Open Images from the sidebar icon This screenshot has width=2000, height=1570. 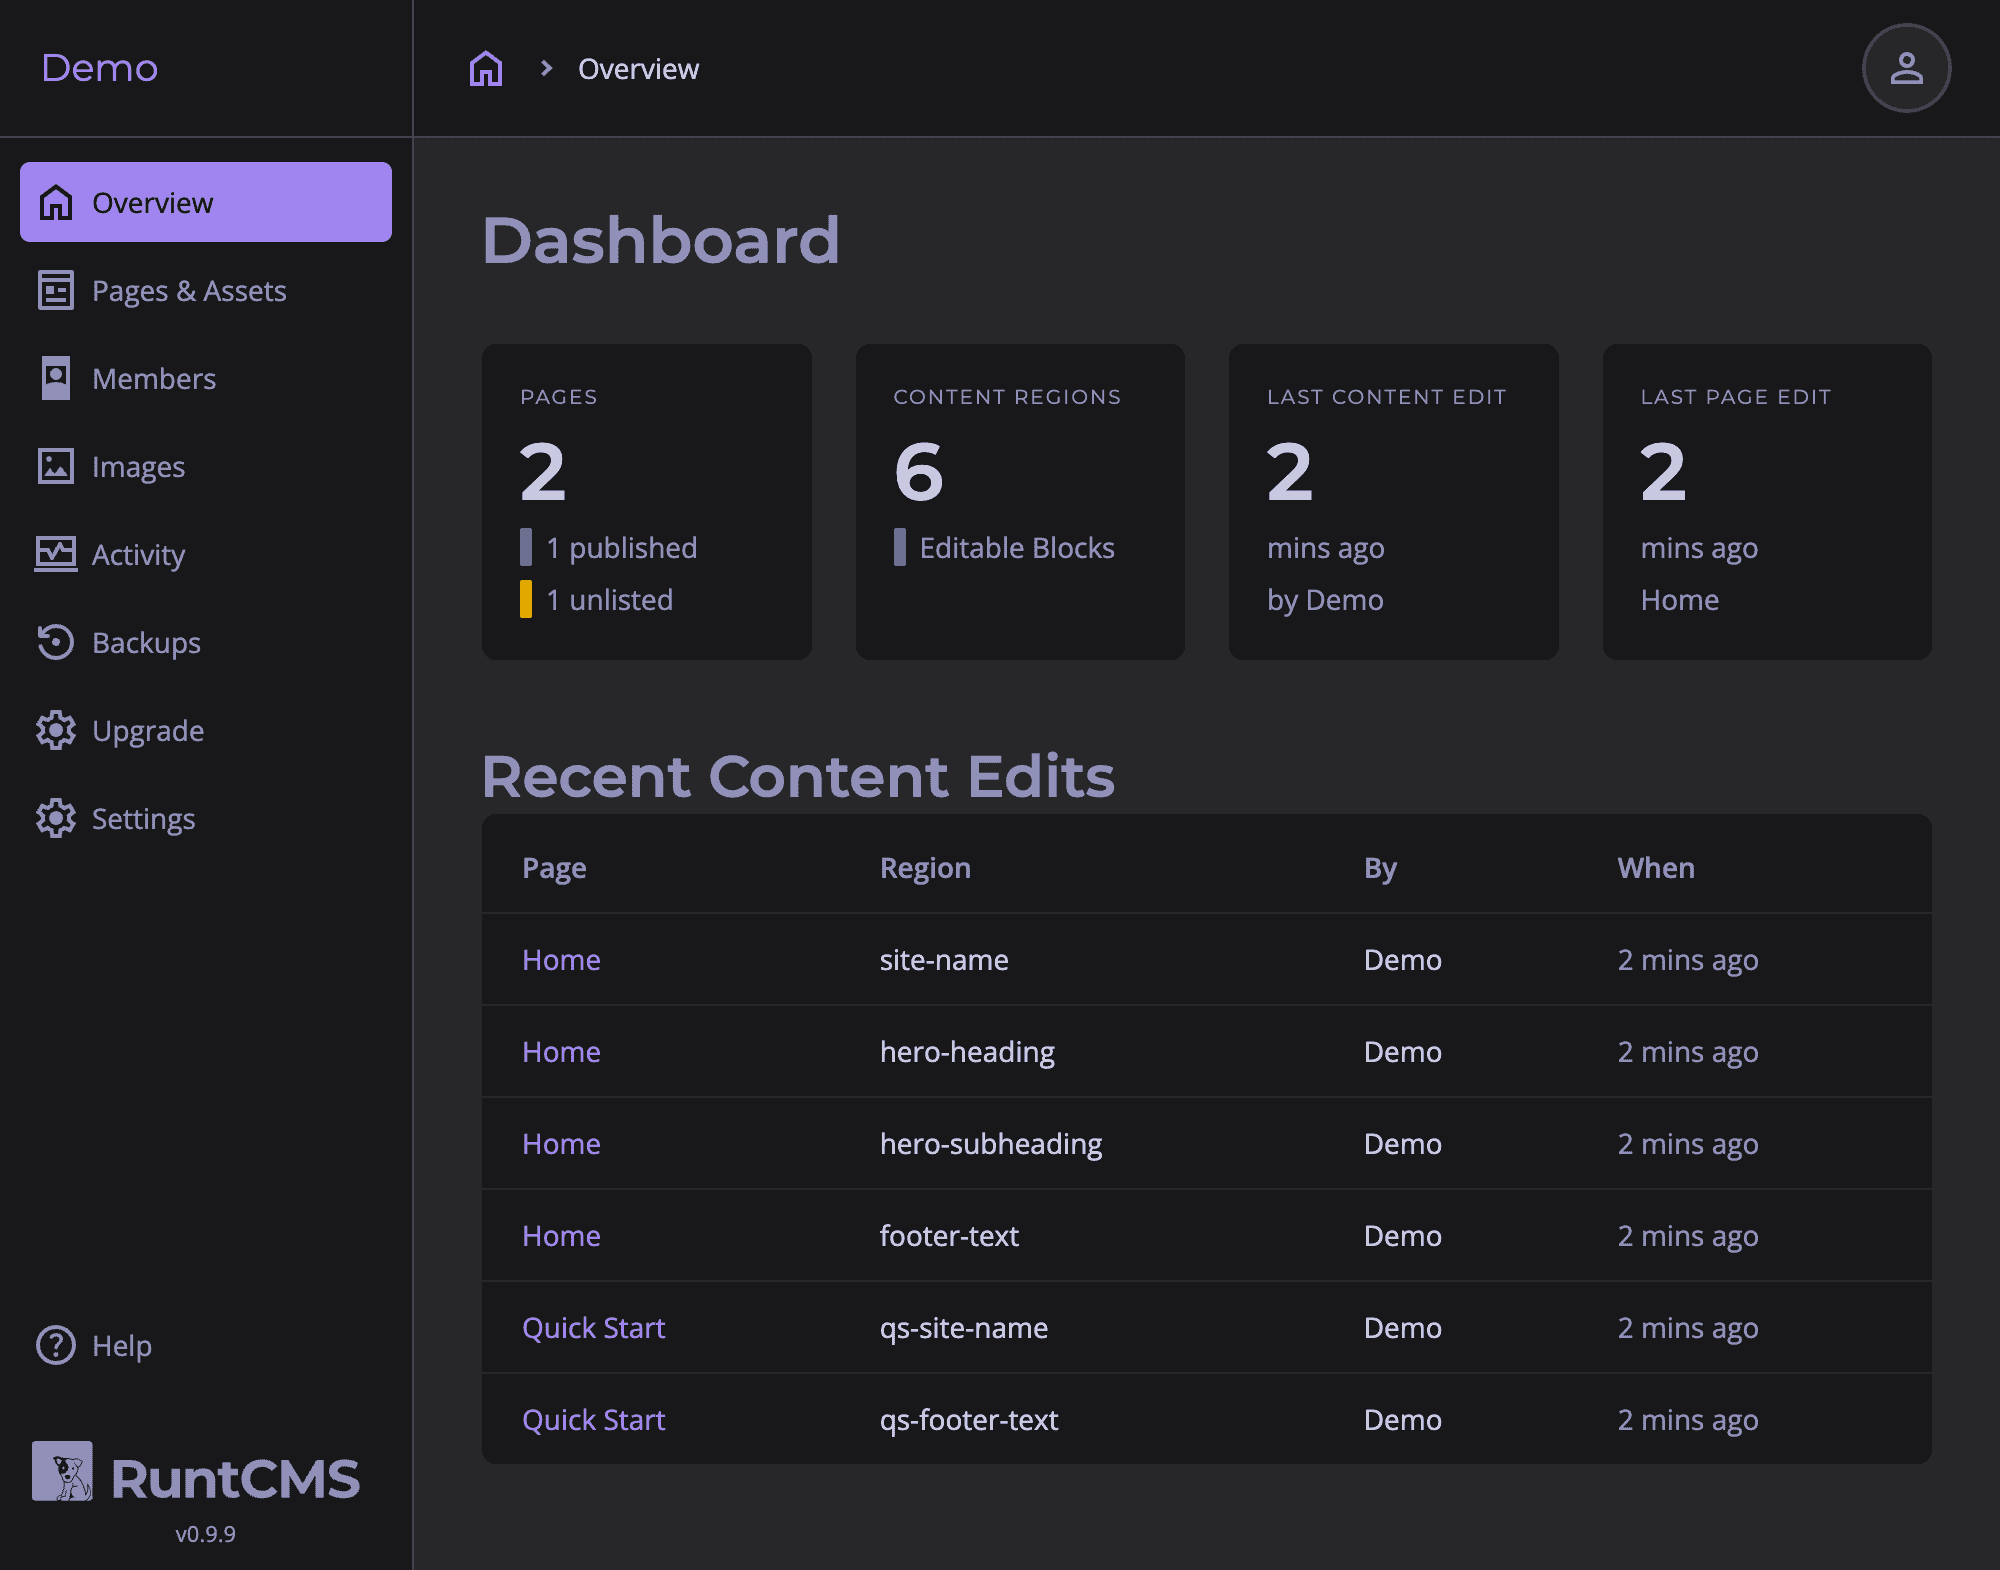pyautogui.click(x=55, y=466)
